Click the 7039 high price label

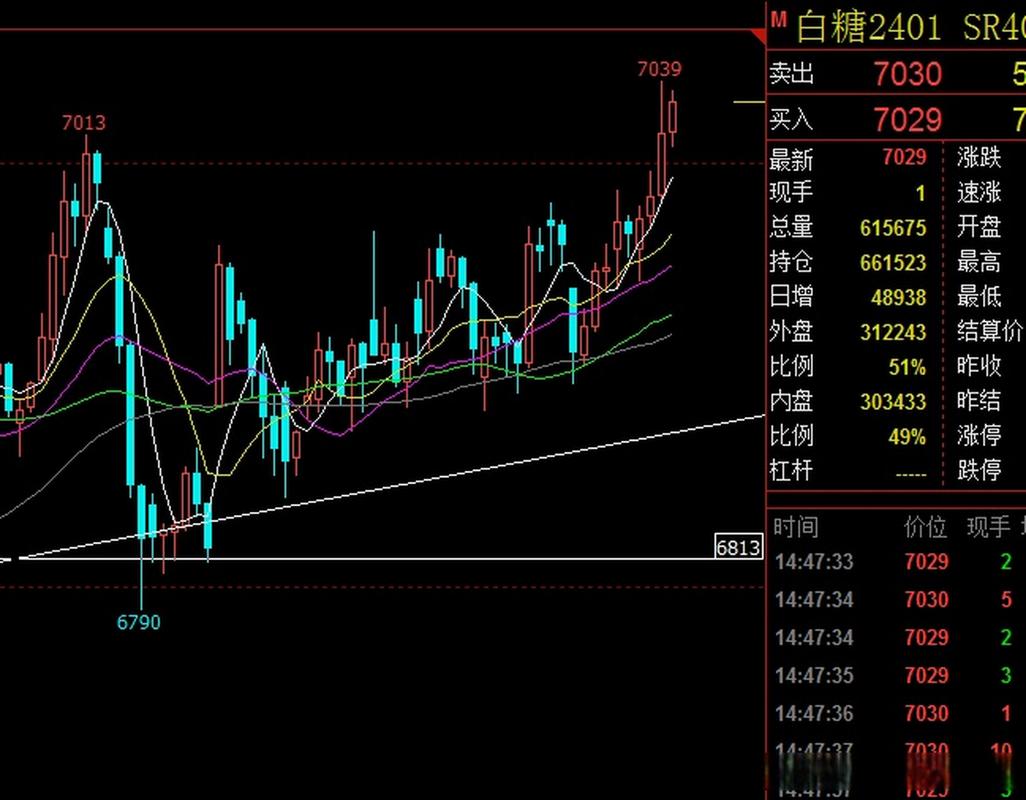point(659,69)
